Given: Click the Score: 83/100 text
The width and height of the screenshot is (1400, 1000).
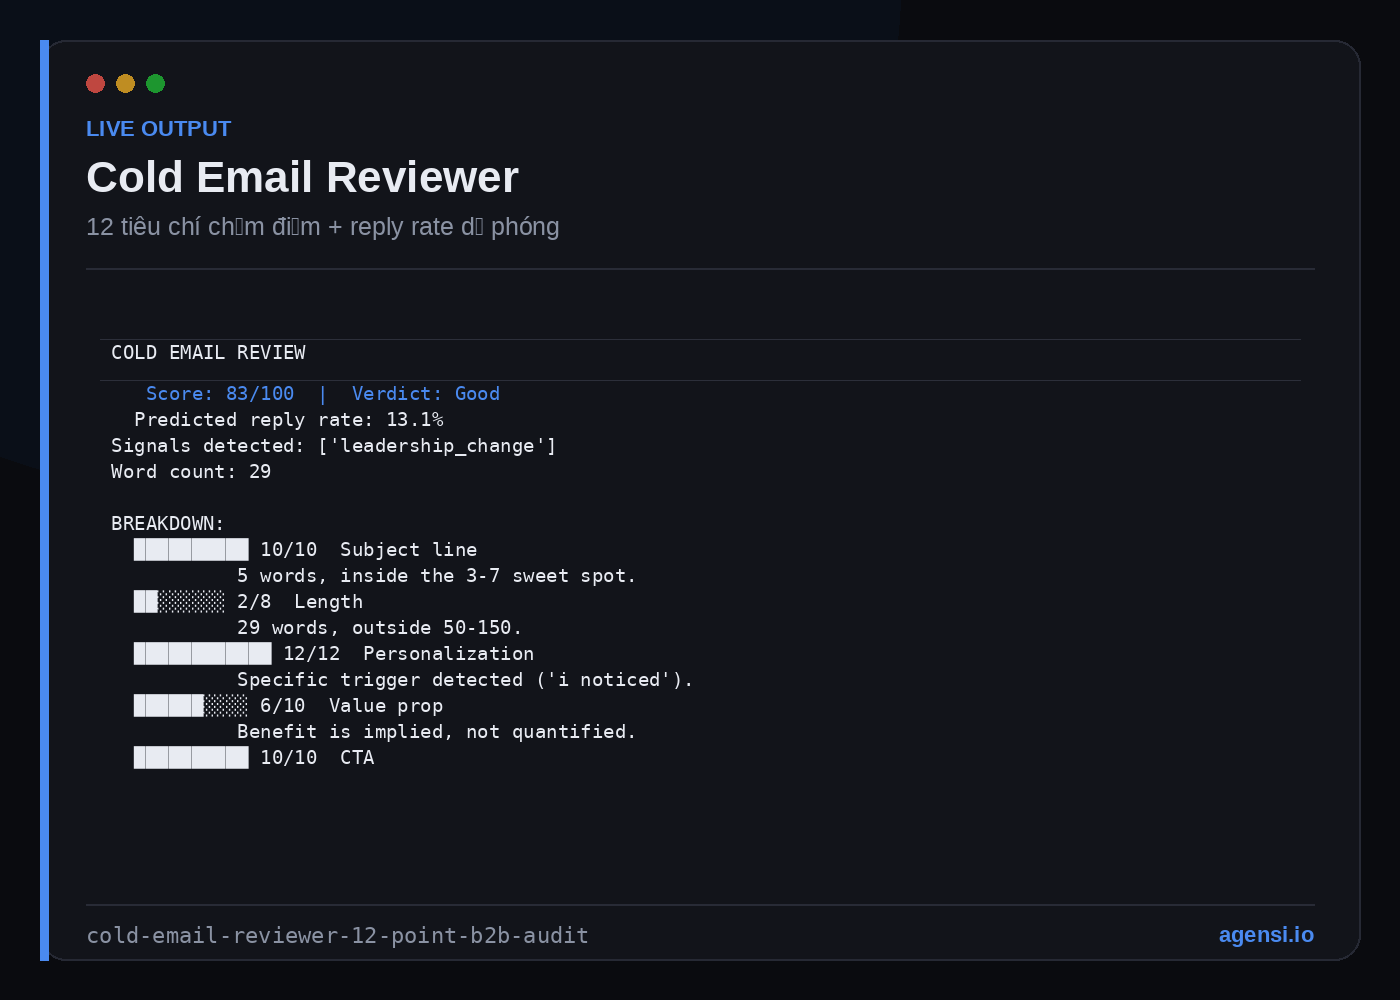Looking at the screenshot, I should tap(220, 394).
